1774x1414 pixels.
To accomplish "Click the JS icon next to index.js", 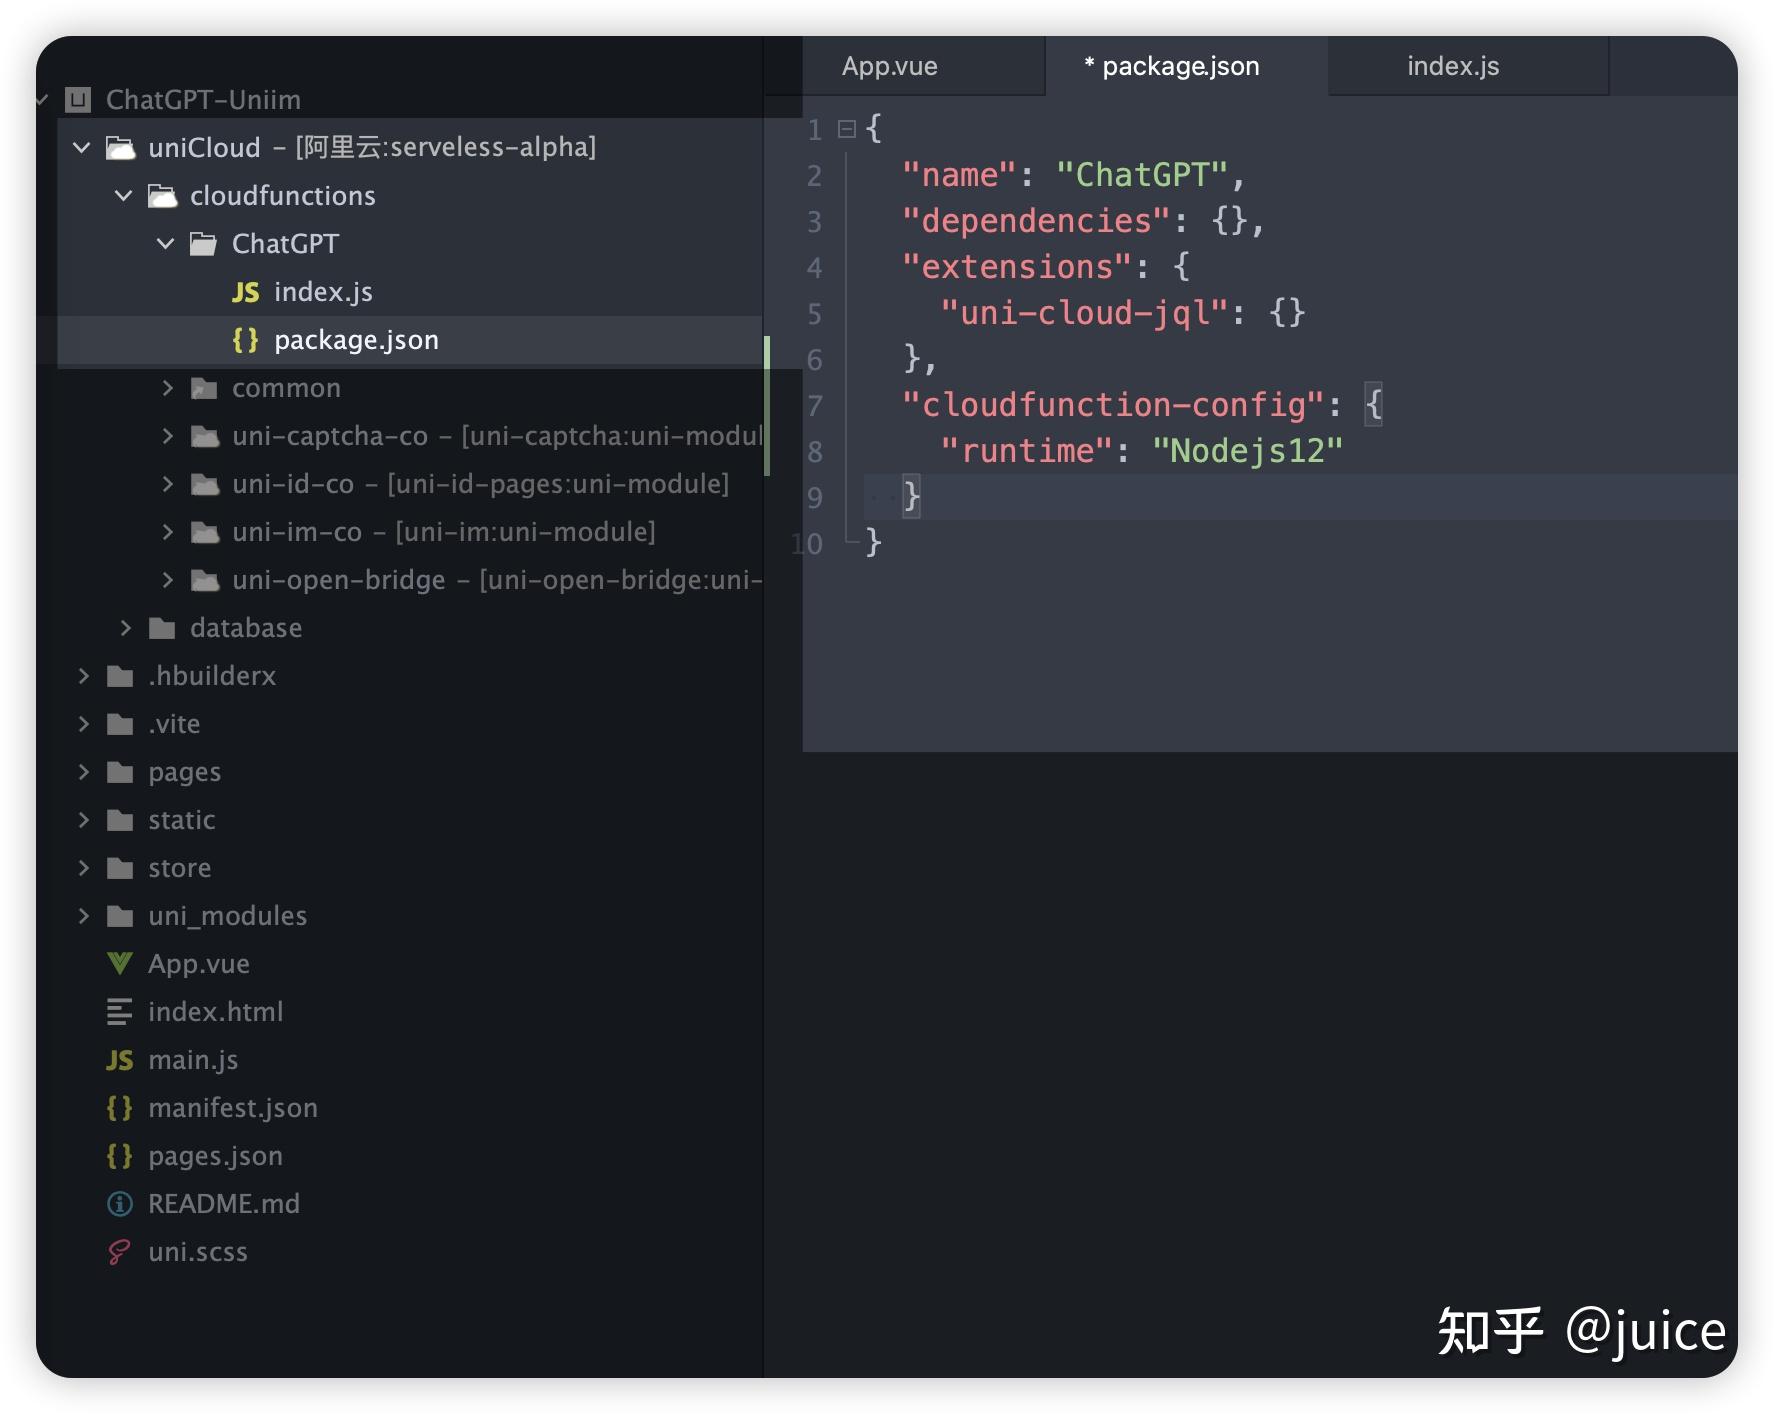I will (x=244, y=291).
